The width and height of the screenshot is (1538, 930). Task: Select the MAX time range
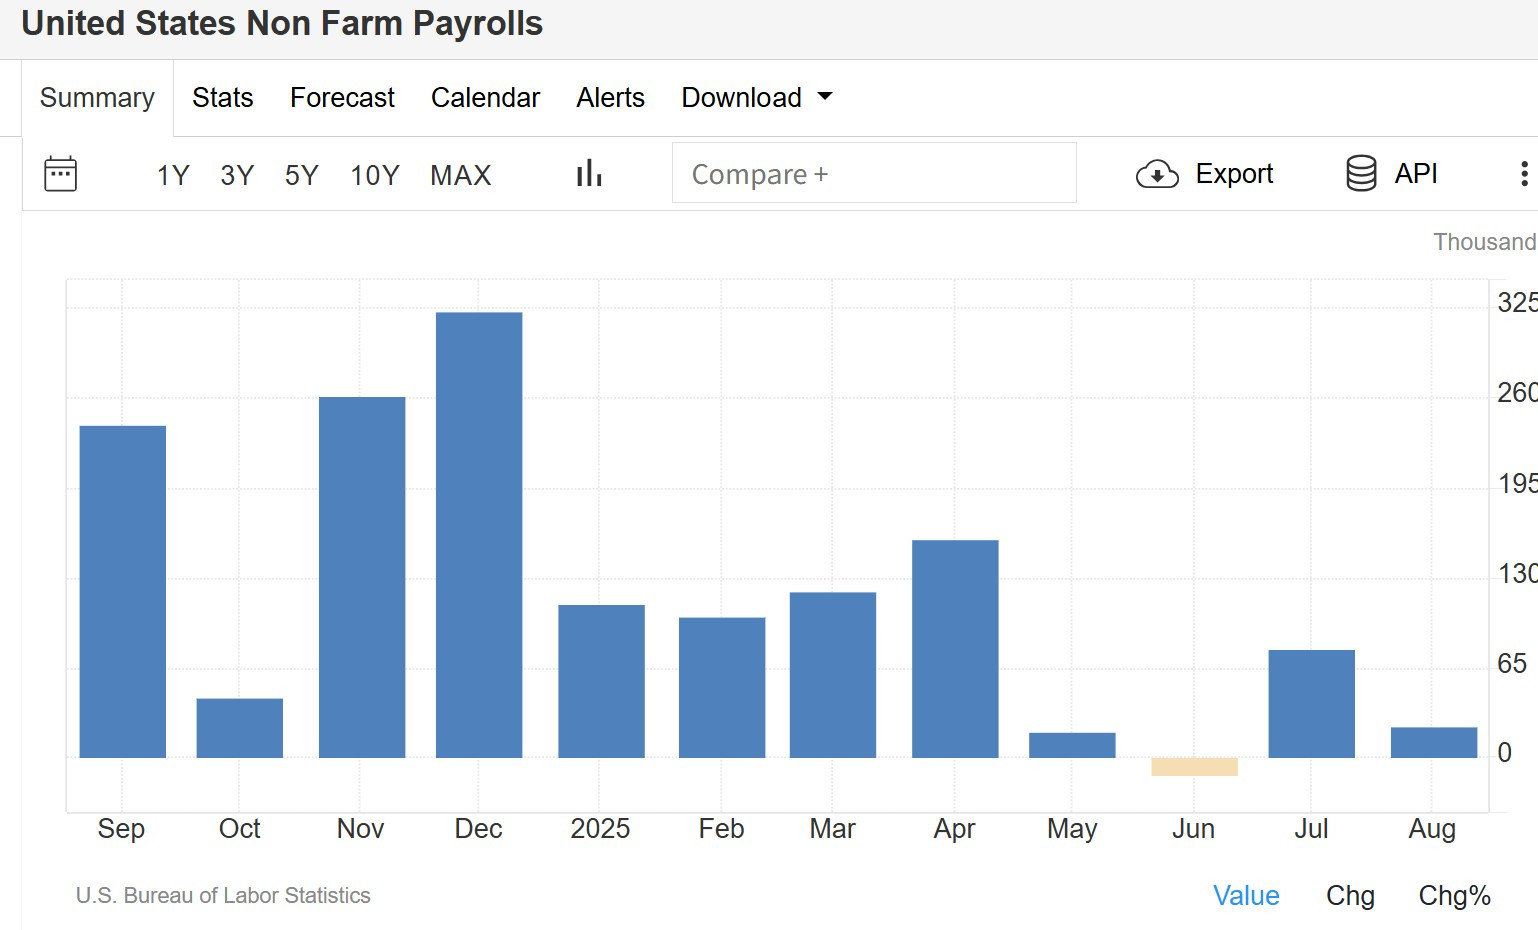click(461, 175)
